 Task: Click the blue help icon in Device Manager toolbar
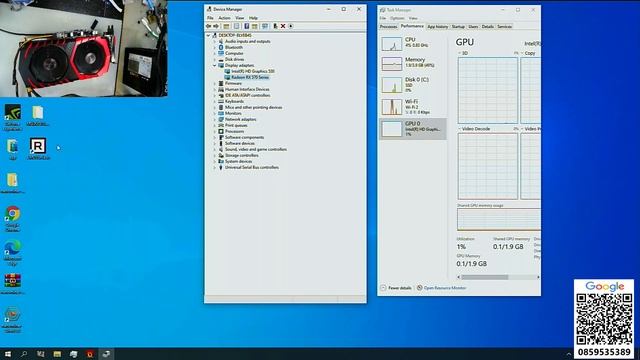pyautogui.click(x=247, y=26)
